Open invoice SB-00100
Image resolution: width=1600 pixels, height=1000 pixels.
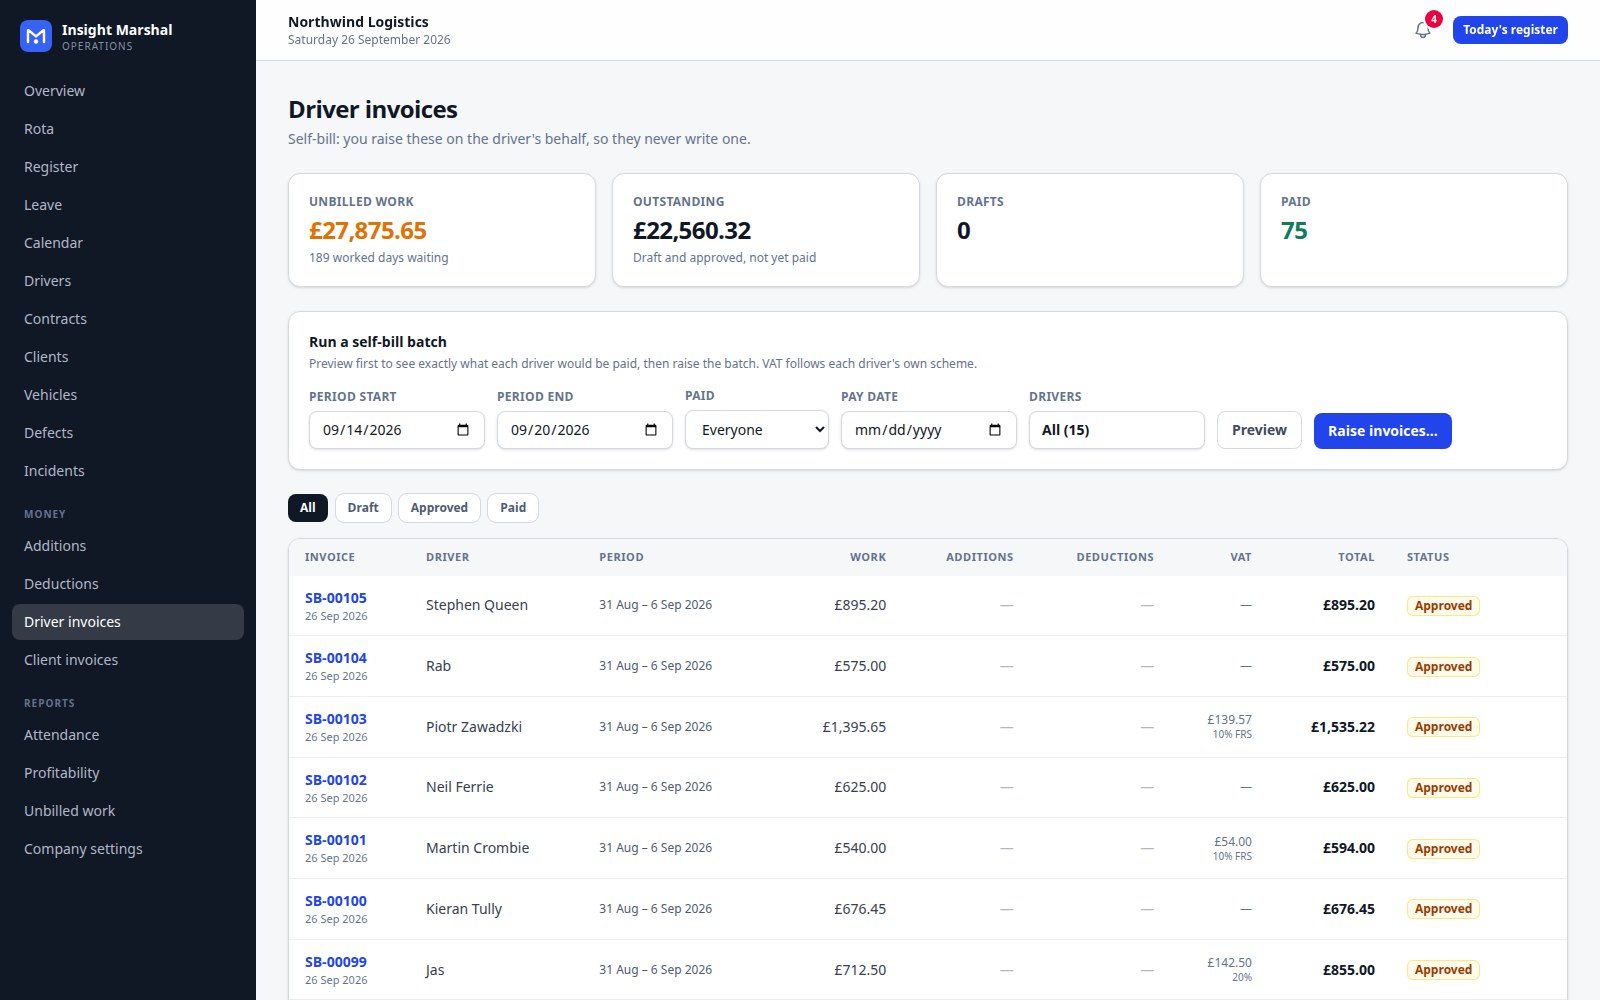click(x=336, y=901)
